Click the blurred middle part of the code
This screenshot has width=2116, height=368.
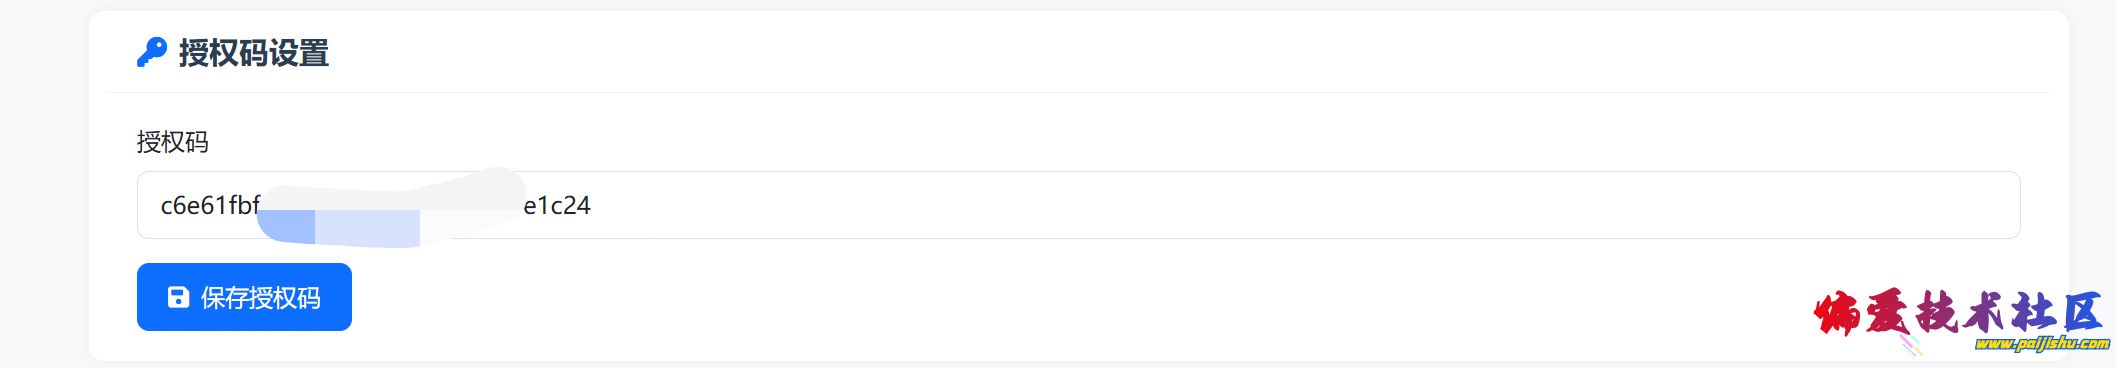(x=390, y=207)
